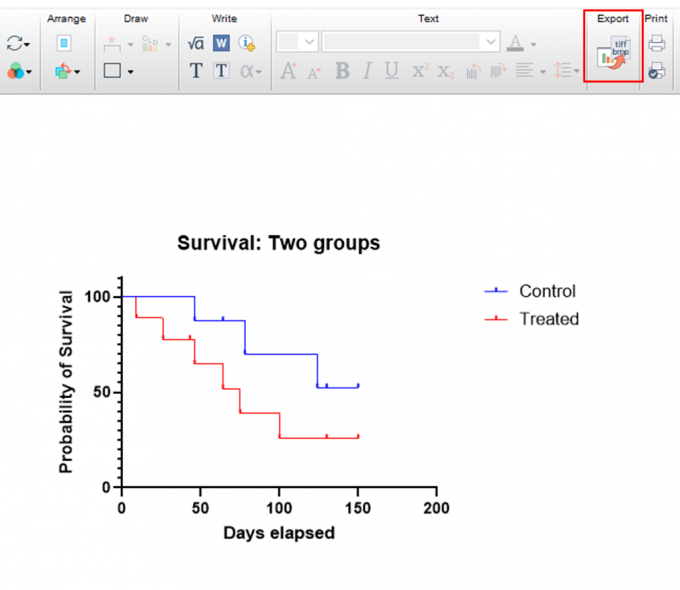Toggle Underline text formatting
Screen dimensions: 680x590
tap(392, 71)
